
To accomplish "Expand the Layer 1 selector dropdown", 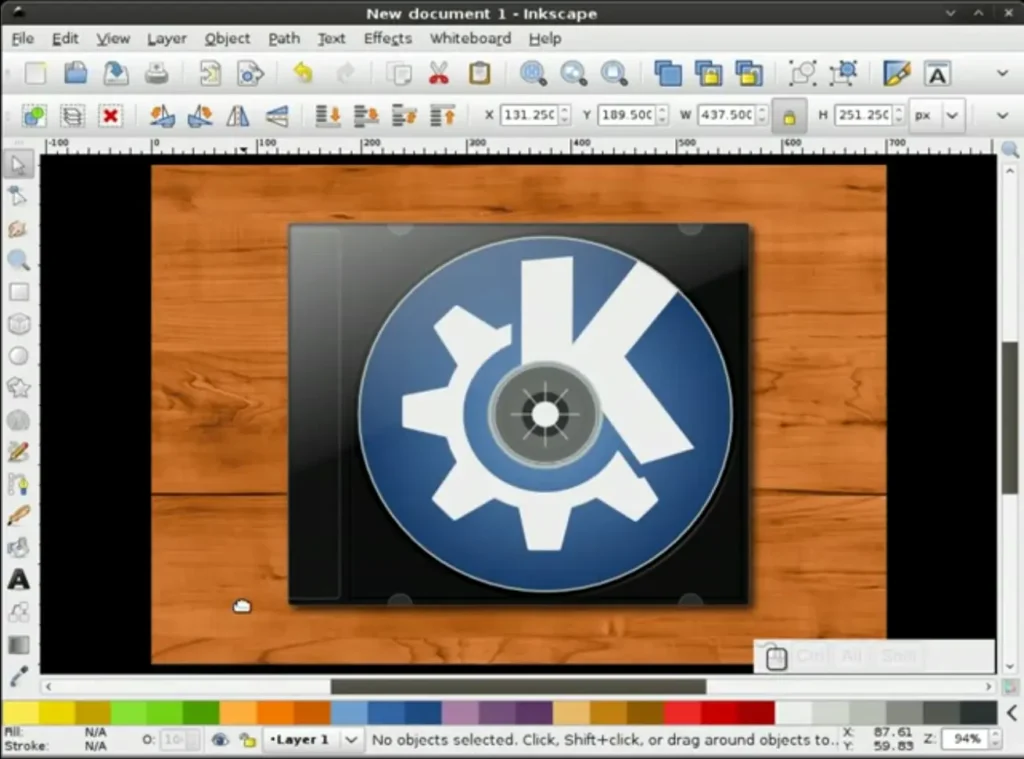I will point(351,740).
